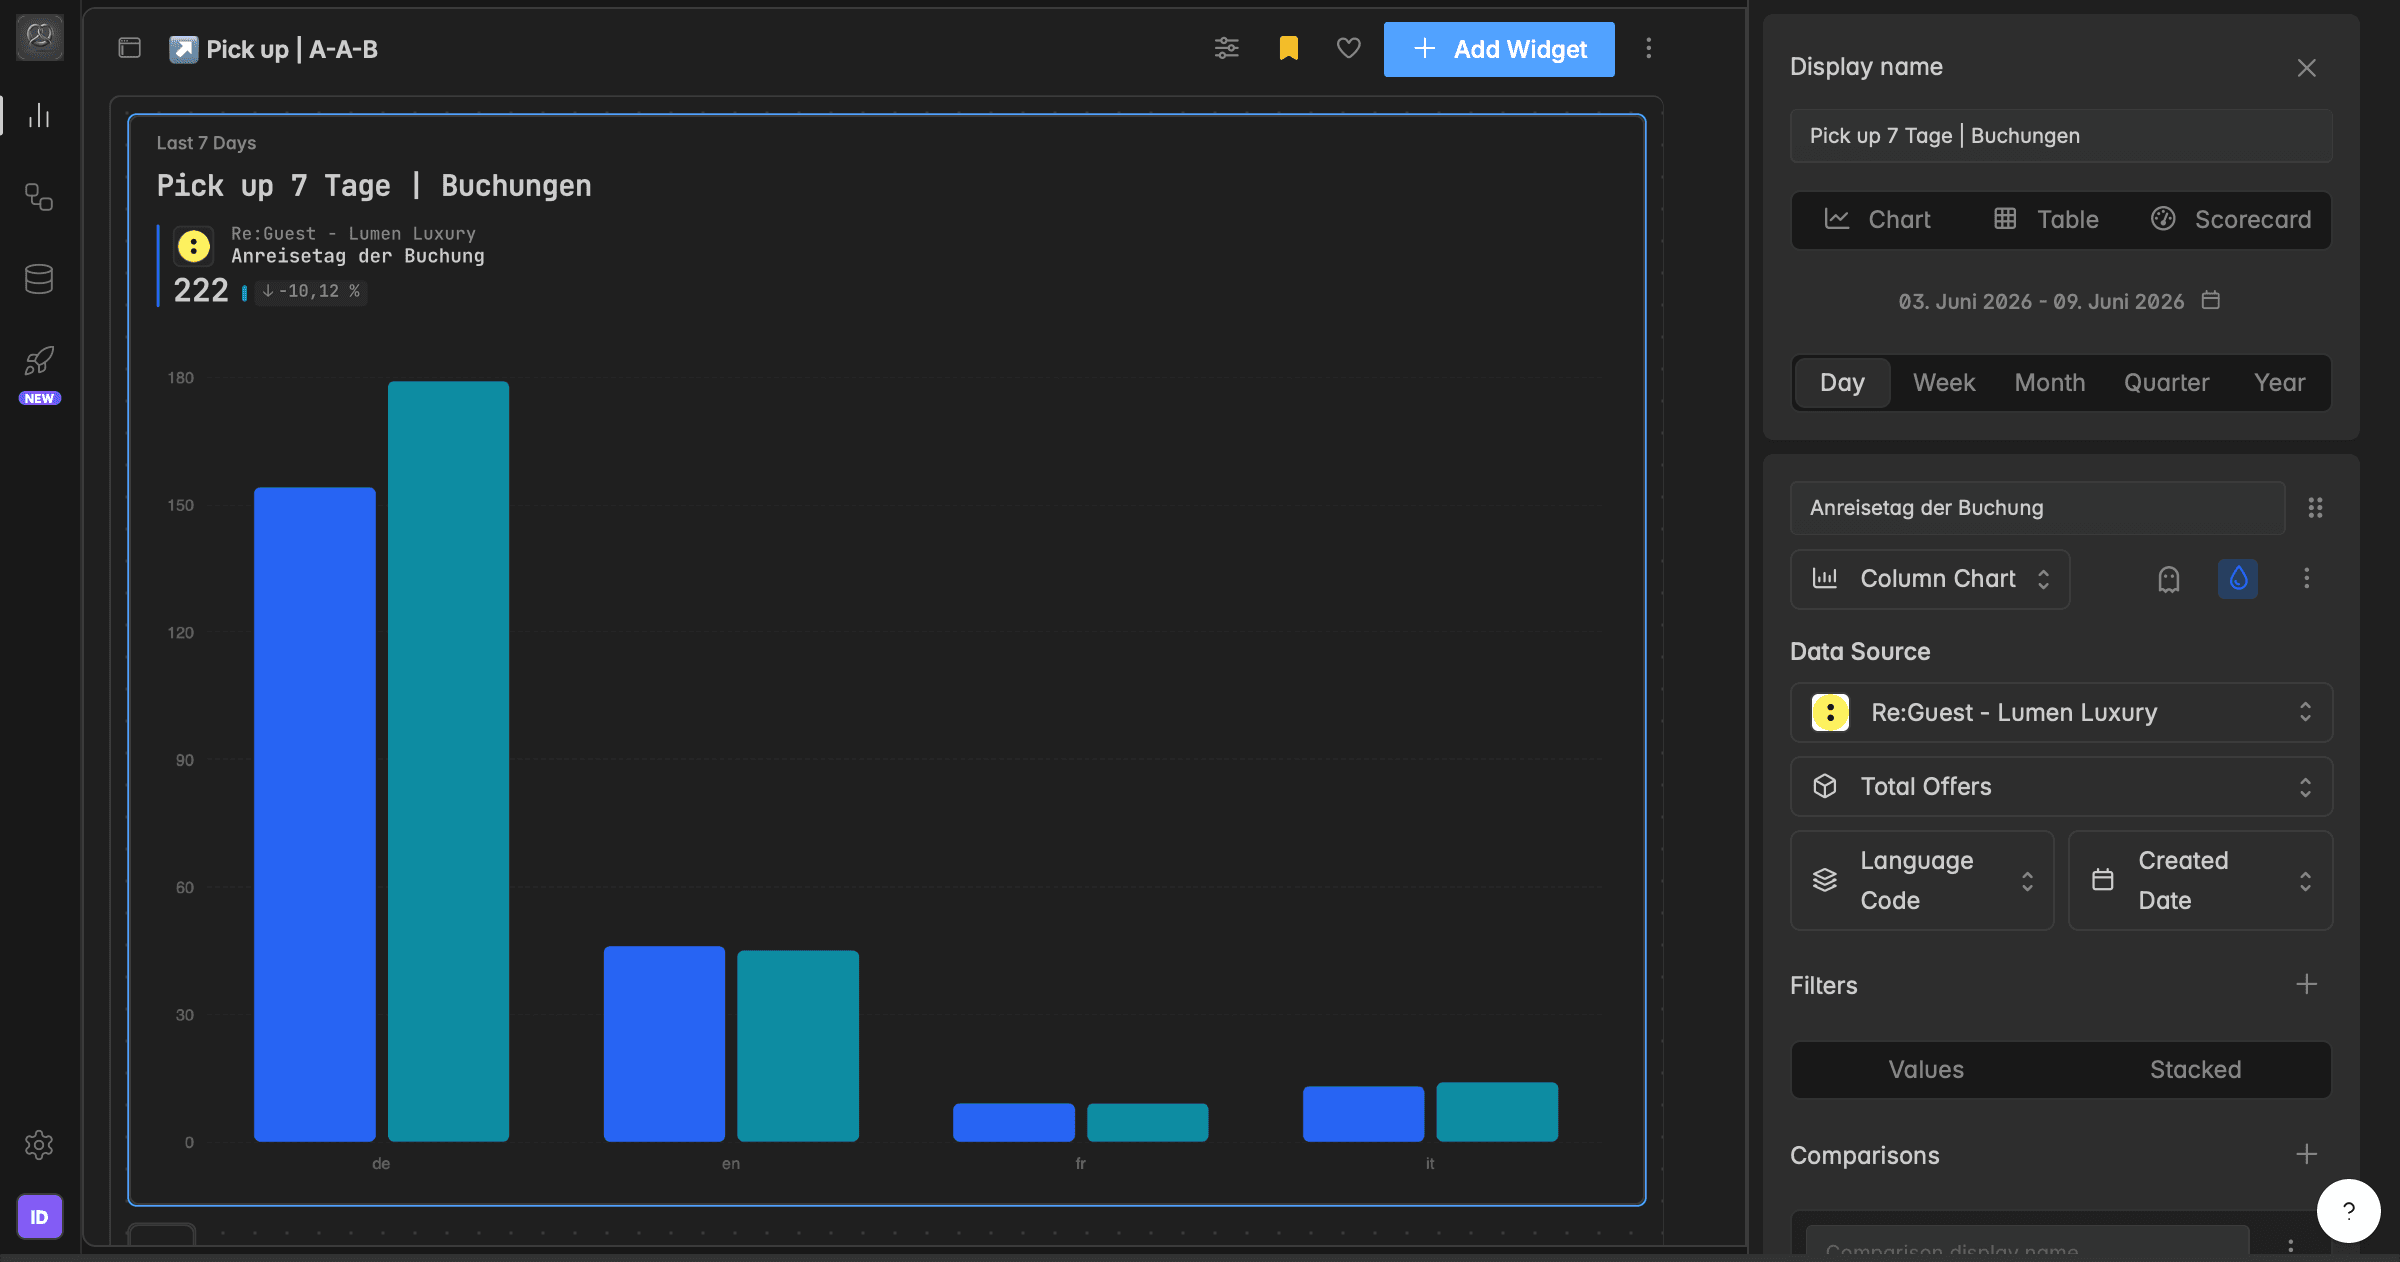This screenshot has height=1262, width=2400.
Task: Click the Display name input field
Action: [2061, 136]
